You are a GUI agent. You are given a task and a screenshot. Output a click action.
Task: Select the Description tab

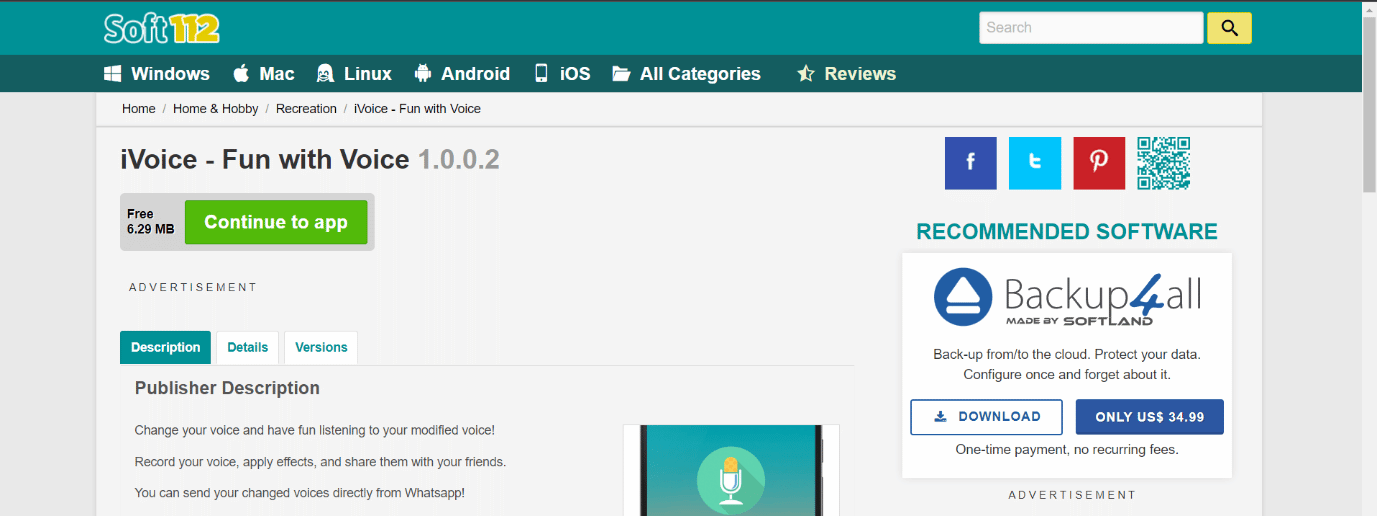pos(166,348)
